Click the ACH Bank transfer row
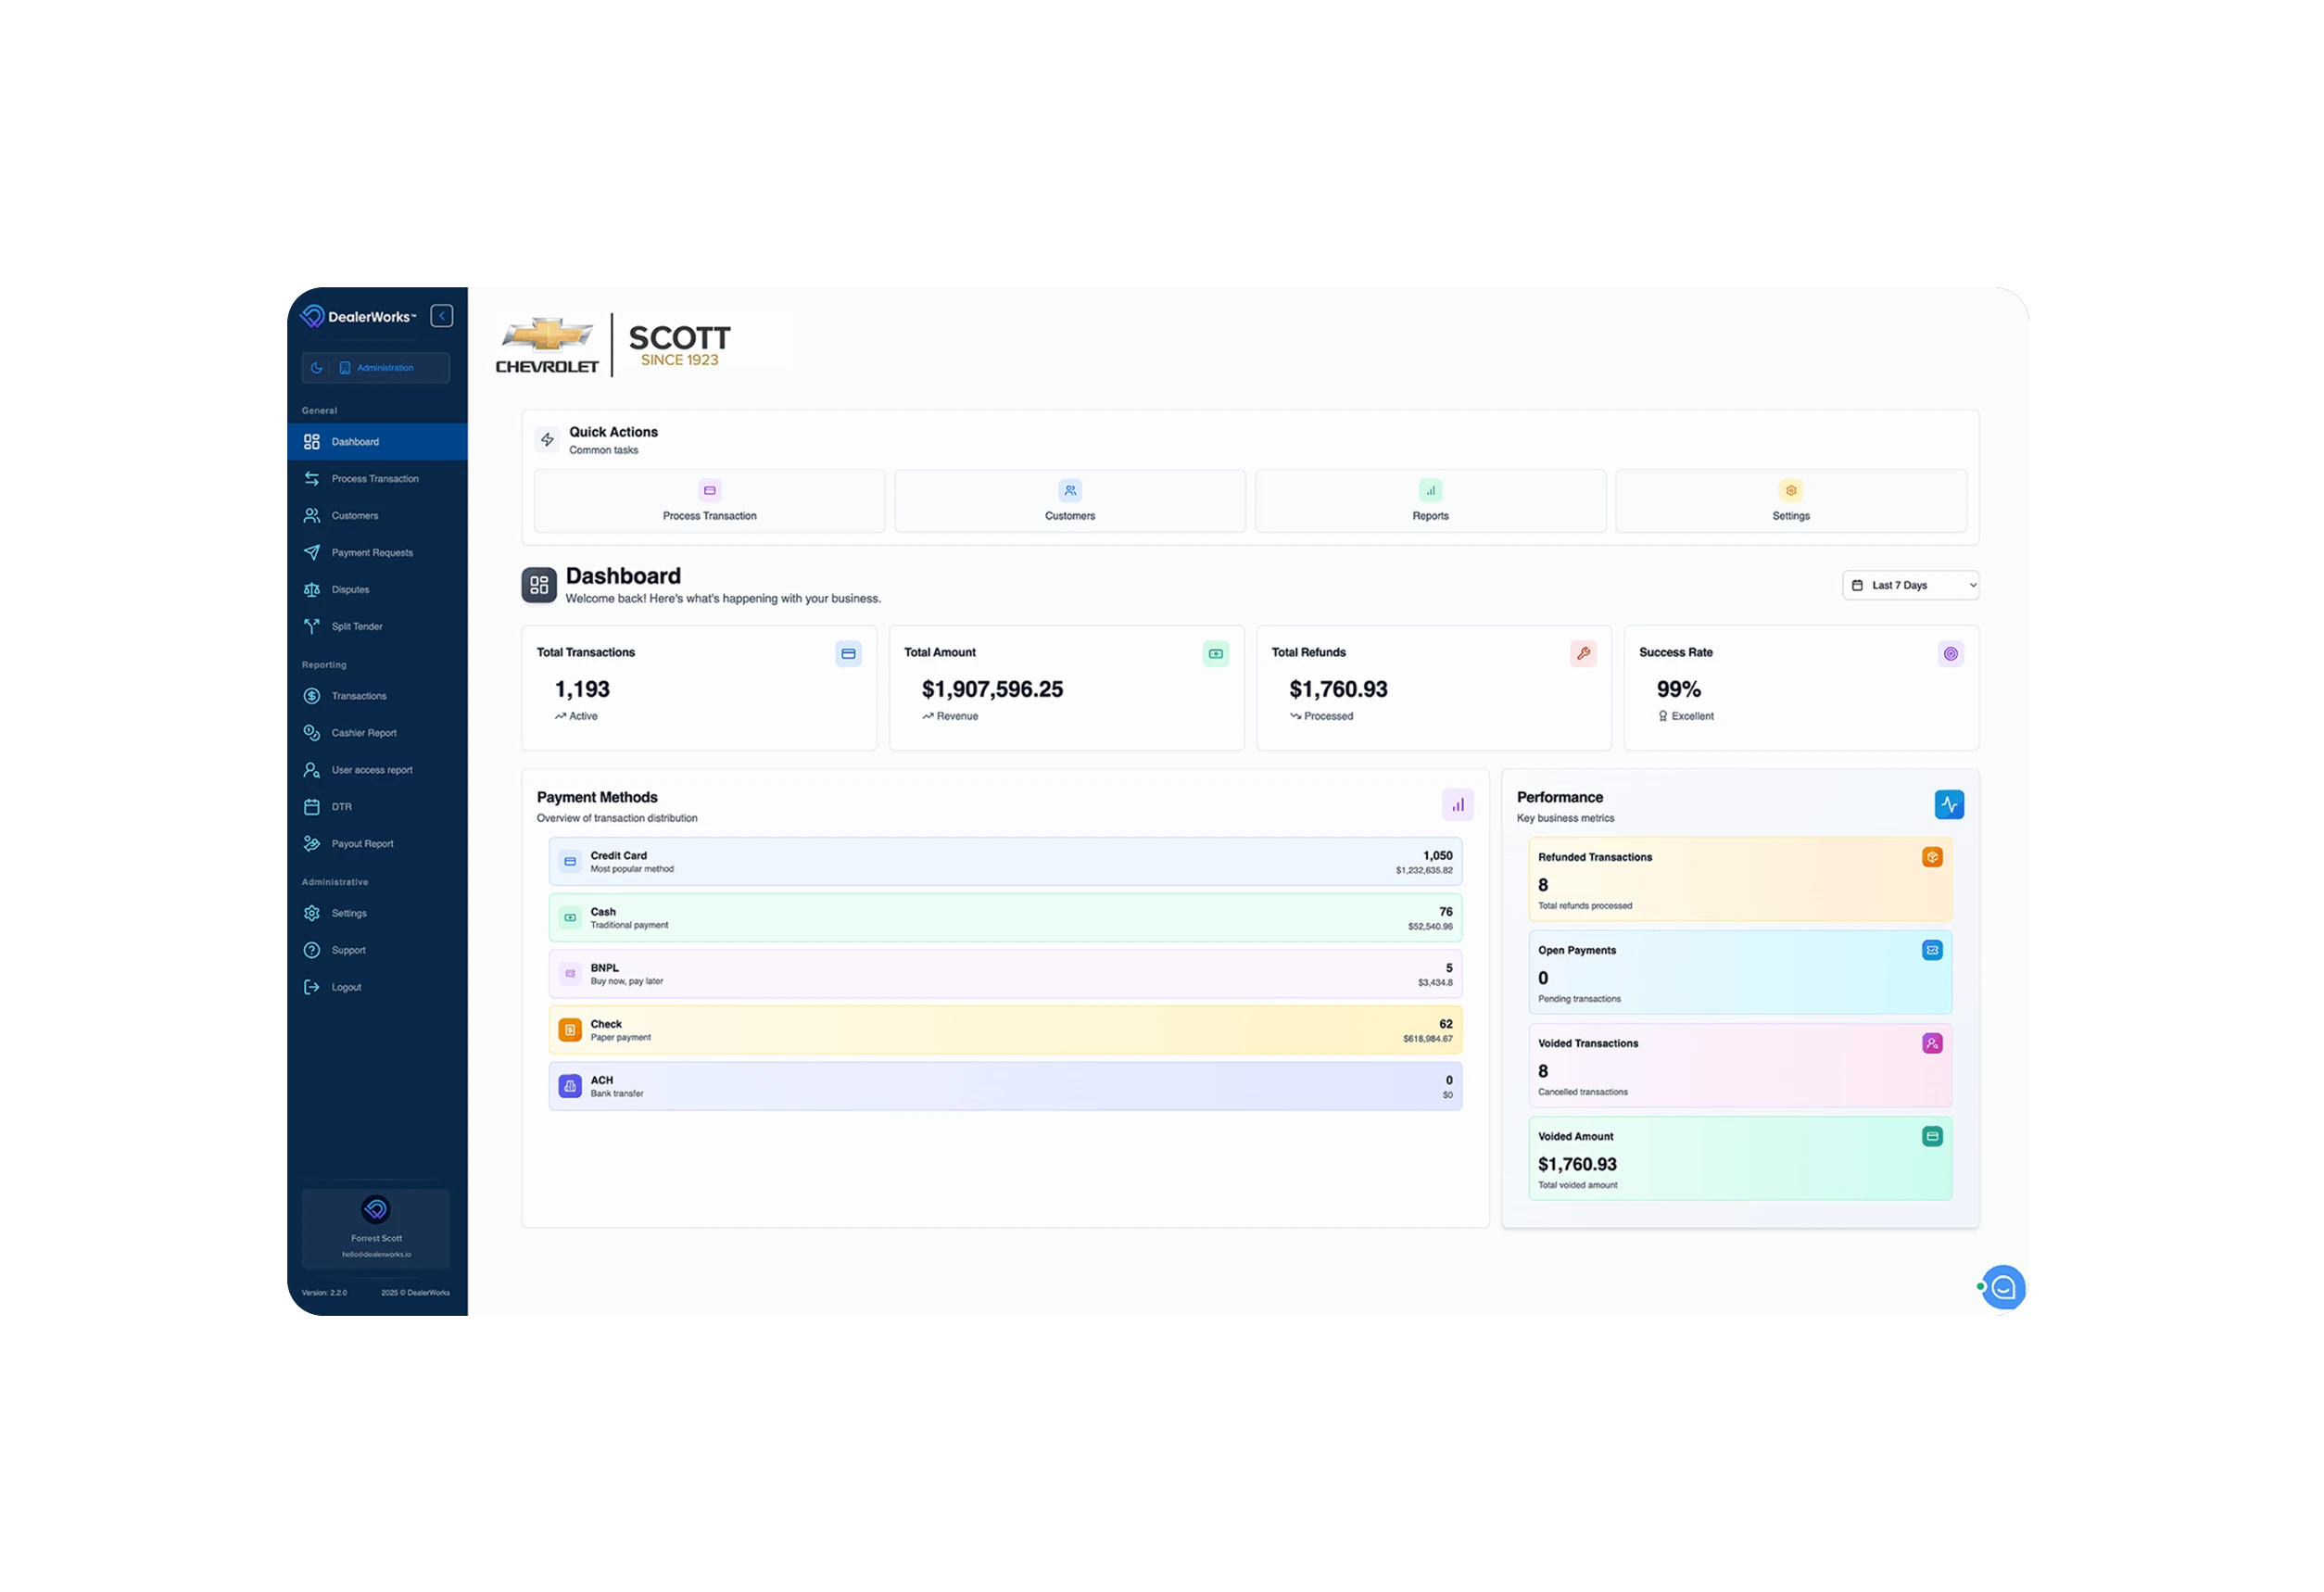 [1005, 1087]
